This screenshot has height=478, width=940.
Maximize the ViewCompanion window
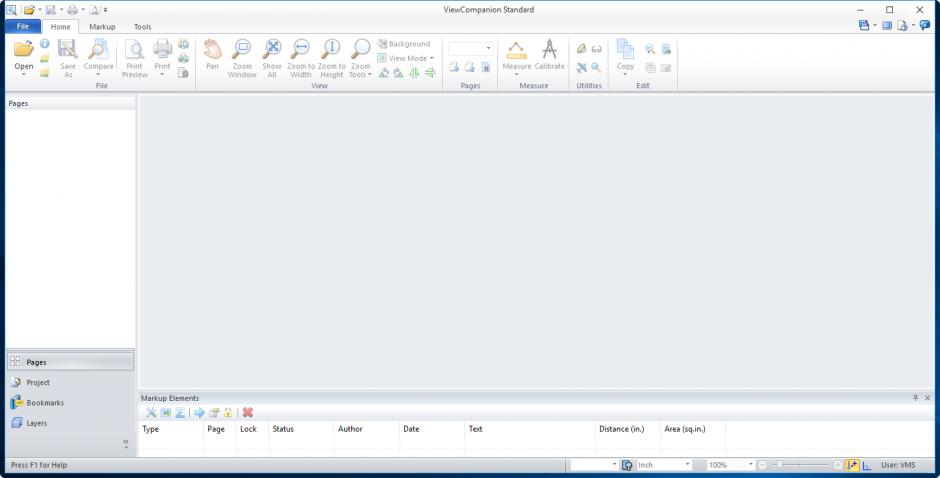pyautogui.click(x=890, y=10)
